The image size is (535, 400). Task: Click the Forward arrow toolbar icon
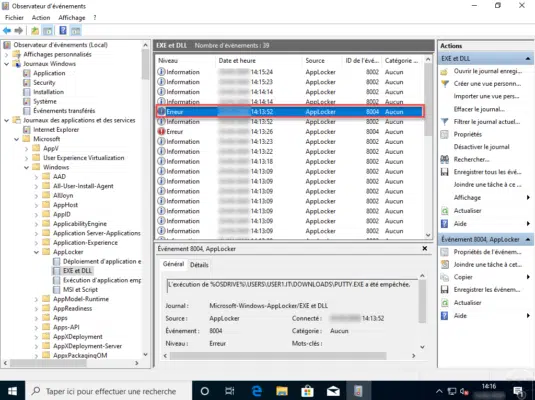pyautogui.click(x=19, y=31)
